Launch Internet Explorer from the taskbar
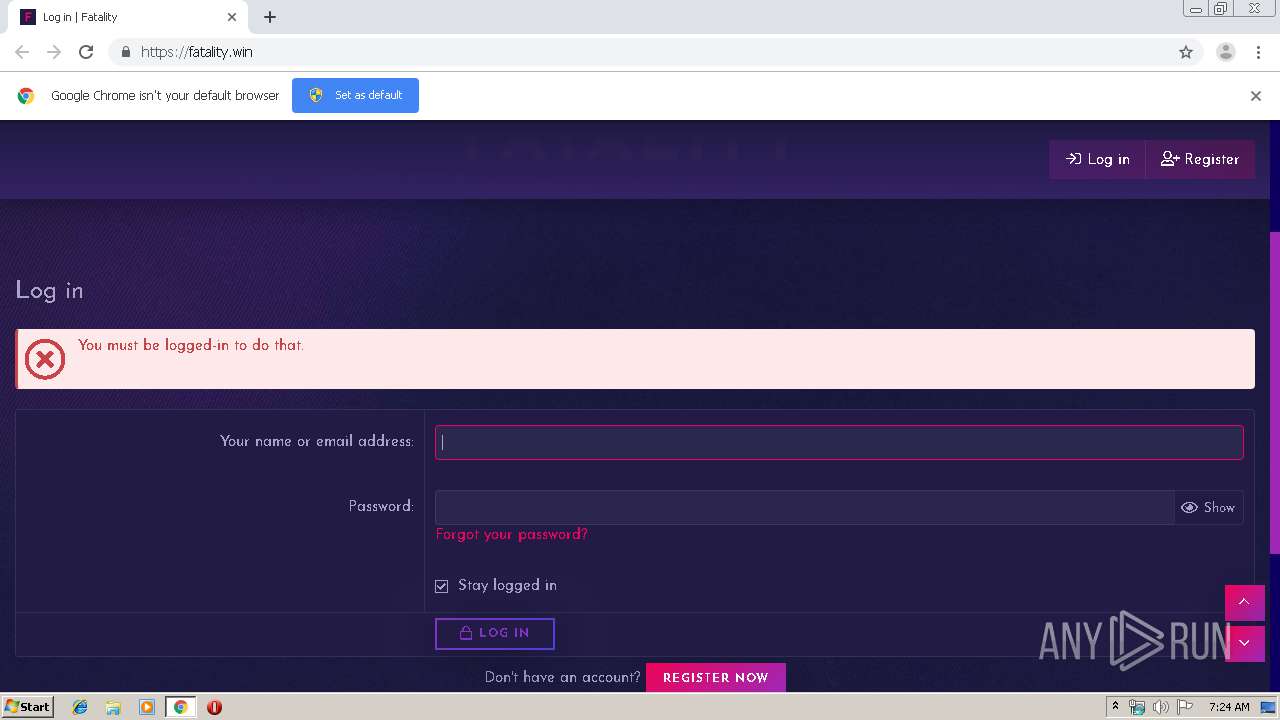The width and height of the screenshot is (1280, 720). [x=80, y=707]
